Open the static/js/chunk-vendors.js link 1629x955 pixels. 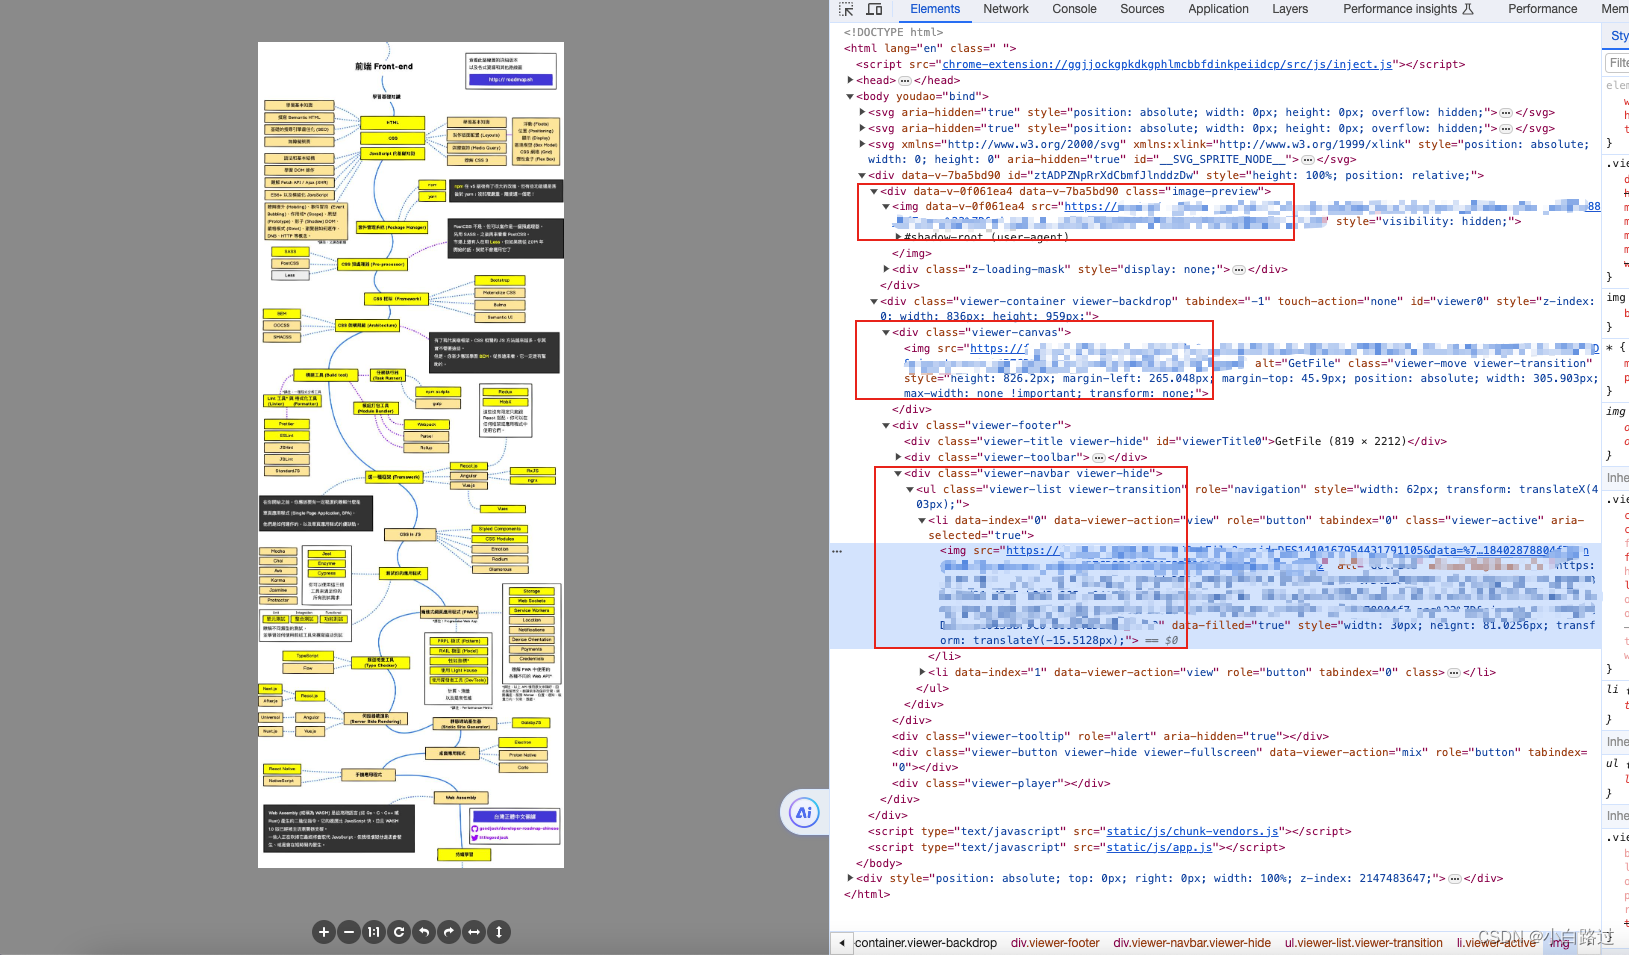1193,831
